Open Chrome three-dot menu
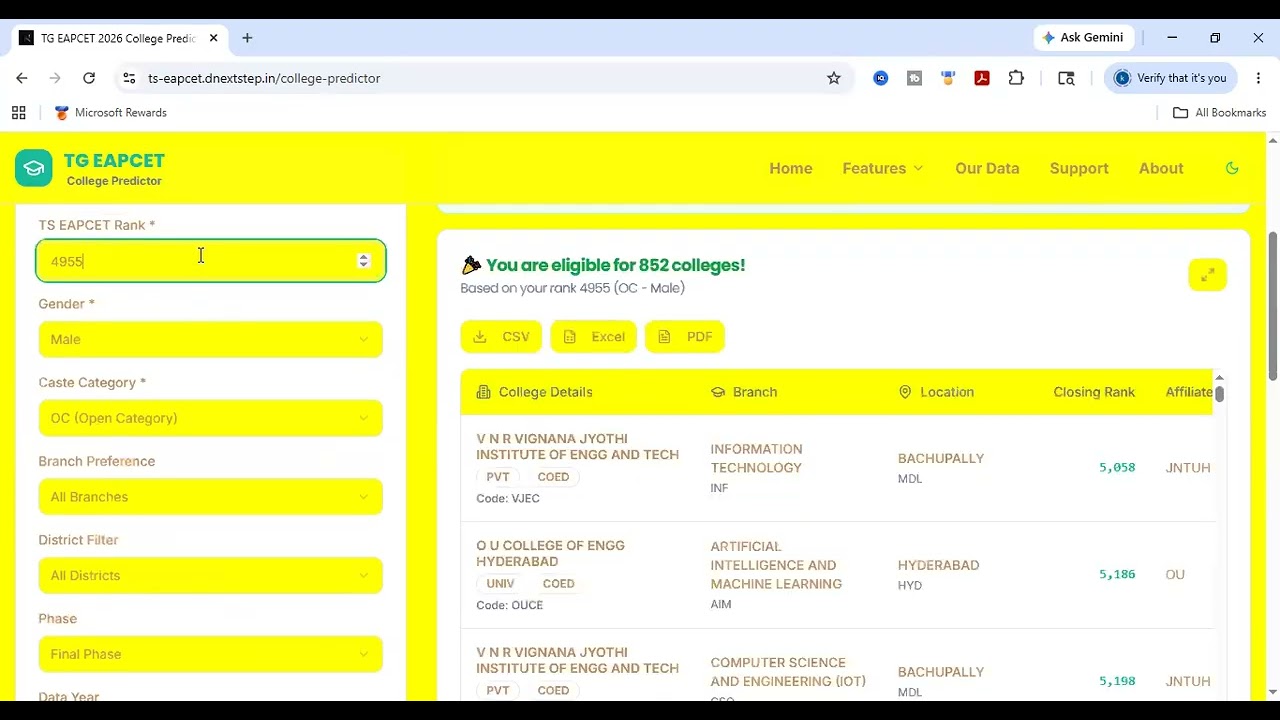Image resolution: width=1280 pixels, height=720 pixels. (x=1257, y=78)
